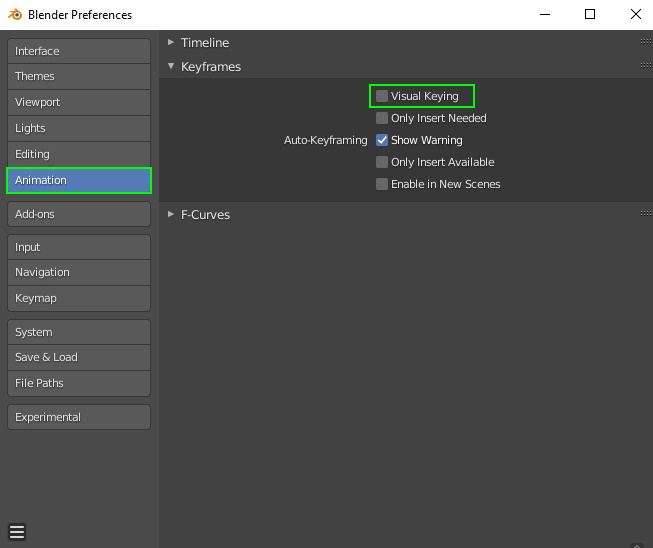Viewport: 653px width, 548px height.
Task: Switch to Save & Load tab
Action: (x=79, y=358)
